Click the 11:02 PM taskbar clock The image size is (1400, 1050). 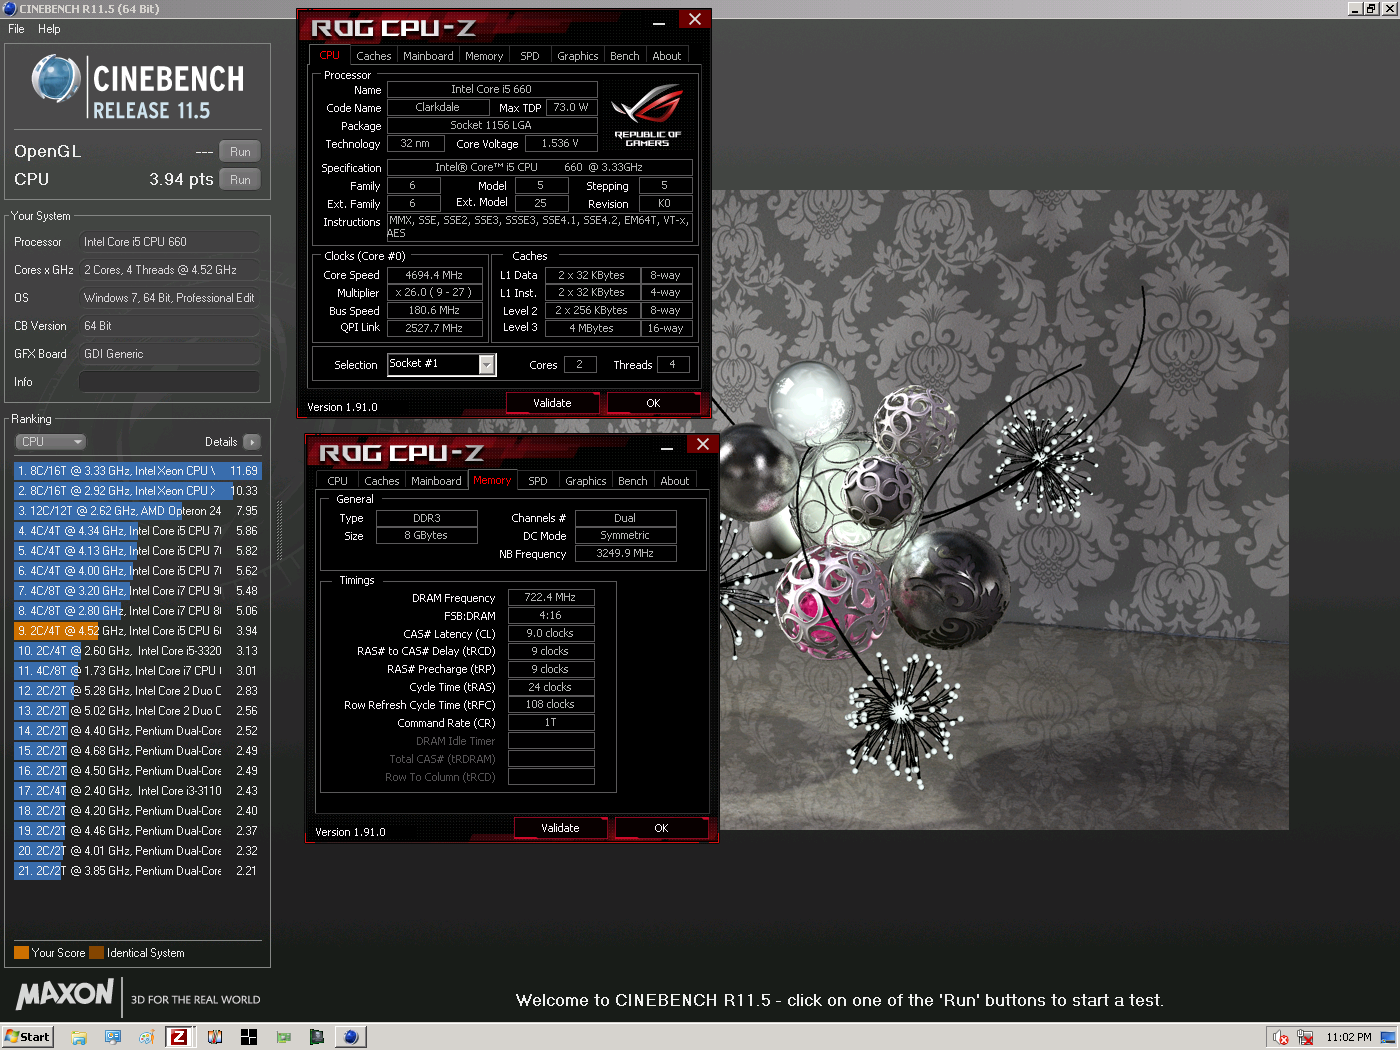(x=1348, y=1038)
